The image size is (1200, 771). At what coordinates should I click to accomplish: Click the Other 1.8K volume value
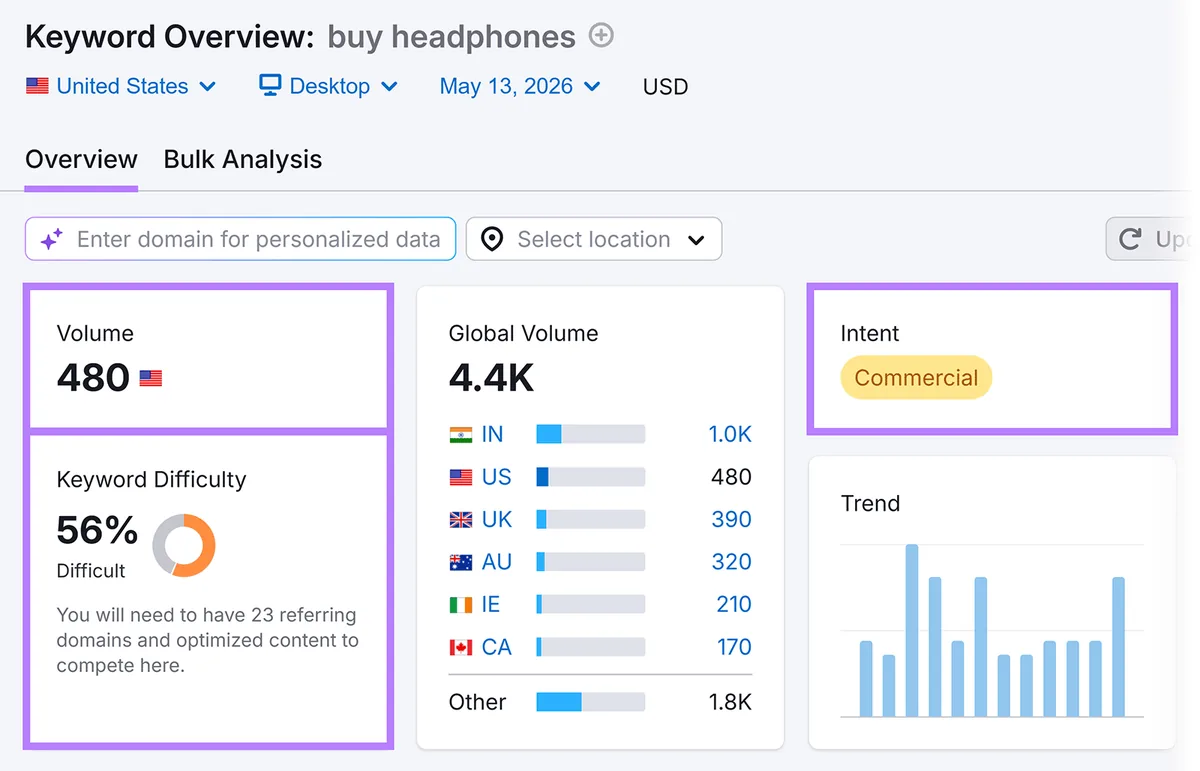[x=730, y=702]
